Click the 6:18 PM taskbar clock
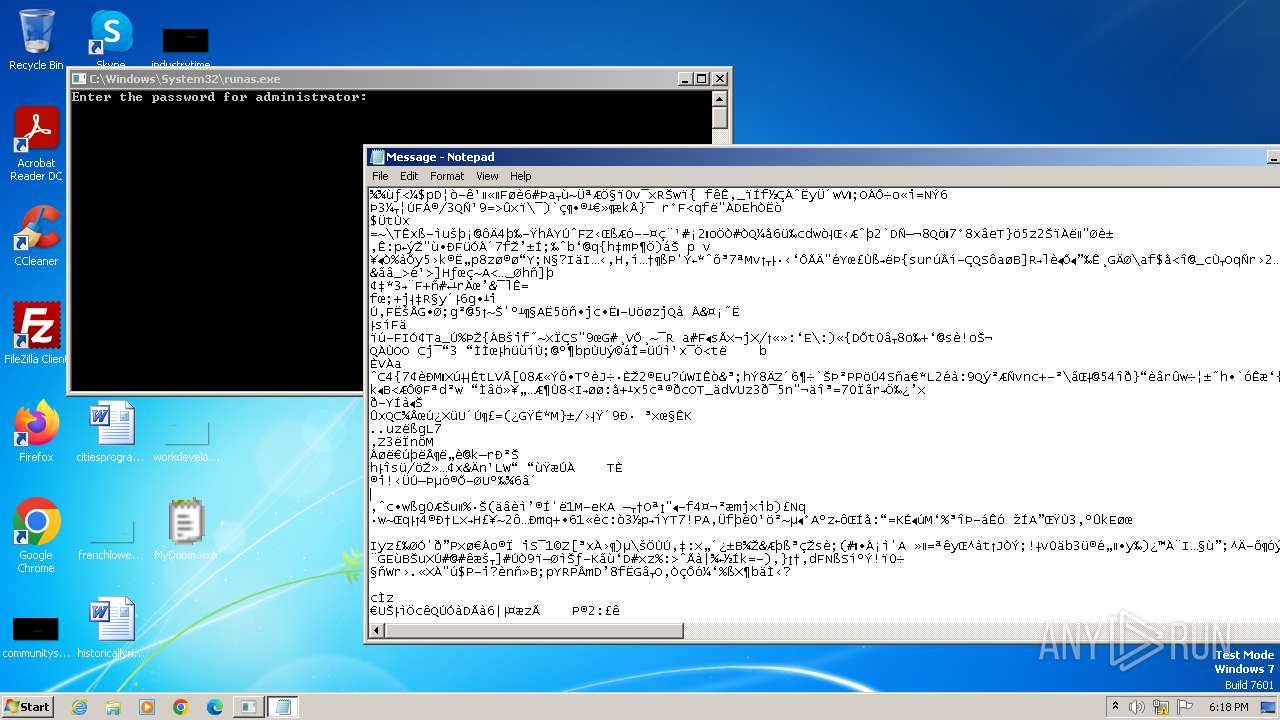Image resolution: width=1280 pixels, height=720 pixels. [x=1228, y=707]
